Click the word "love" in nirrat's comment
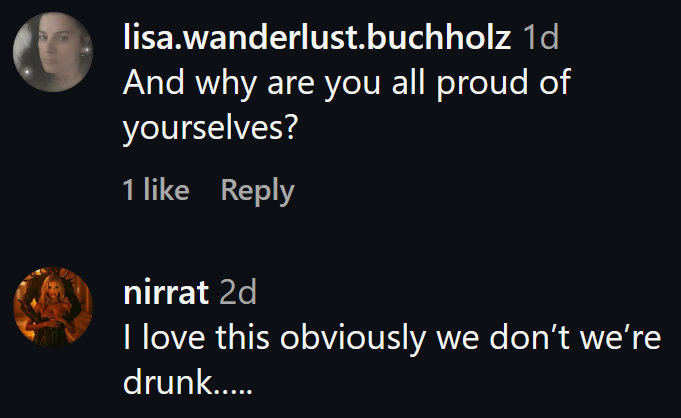 (x=170, y=338)
